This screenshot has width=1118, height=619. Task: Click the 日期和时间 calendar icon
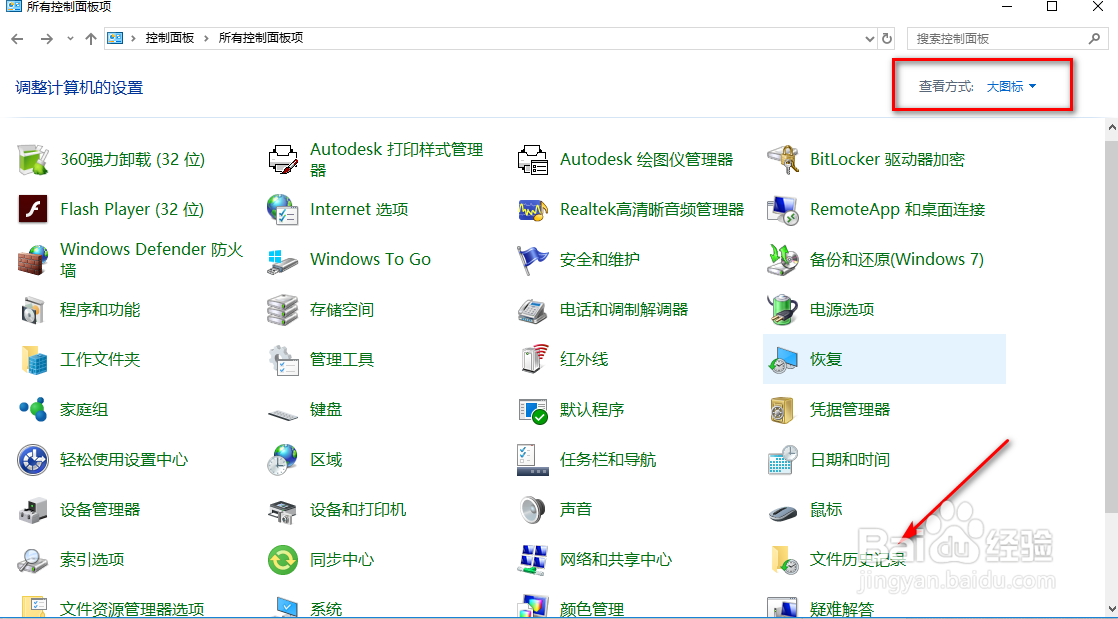[x=782, y=460]
